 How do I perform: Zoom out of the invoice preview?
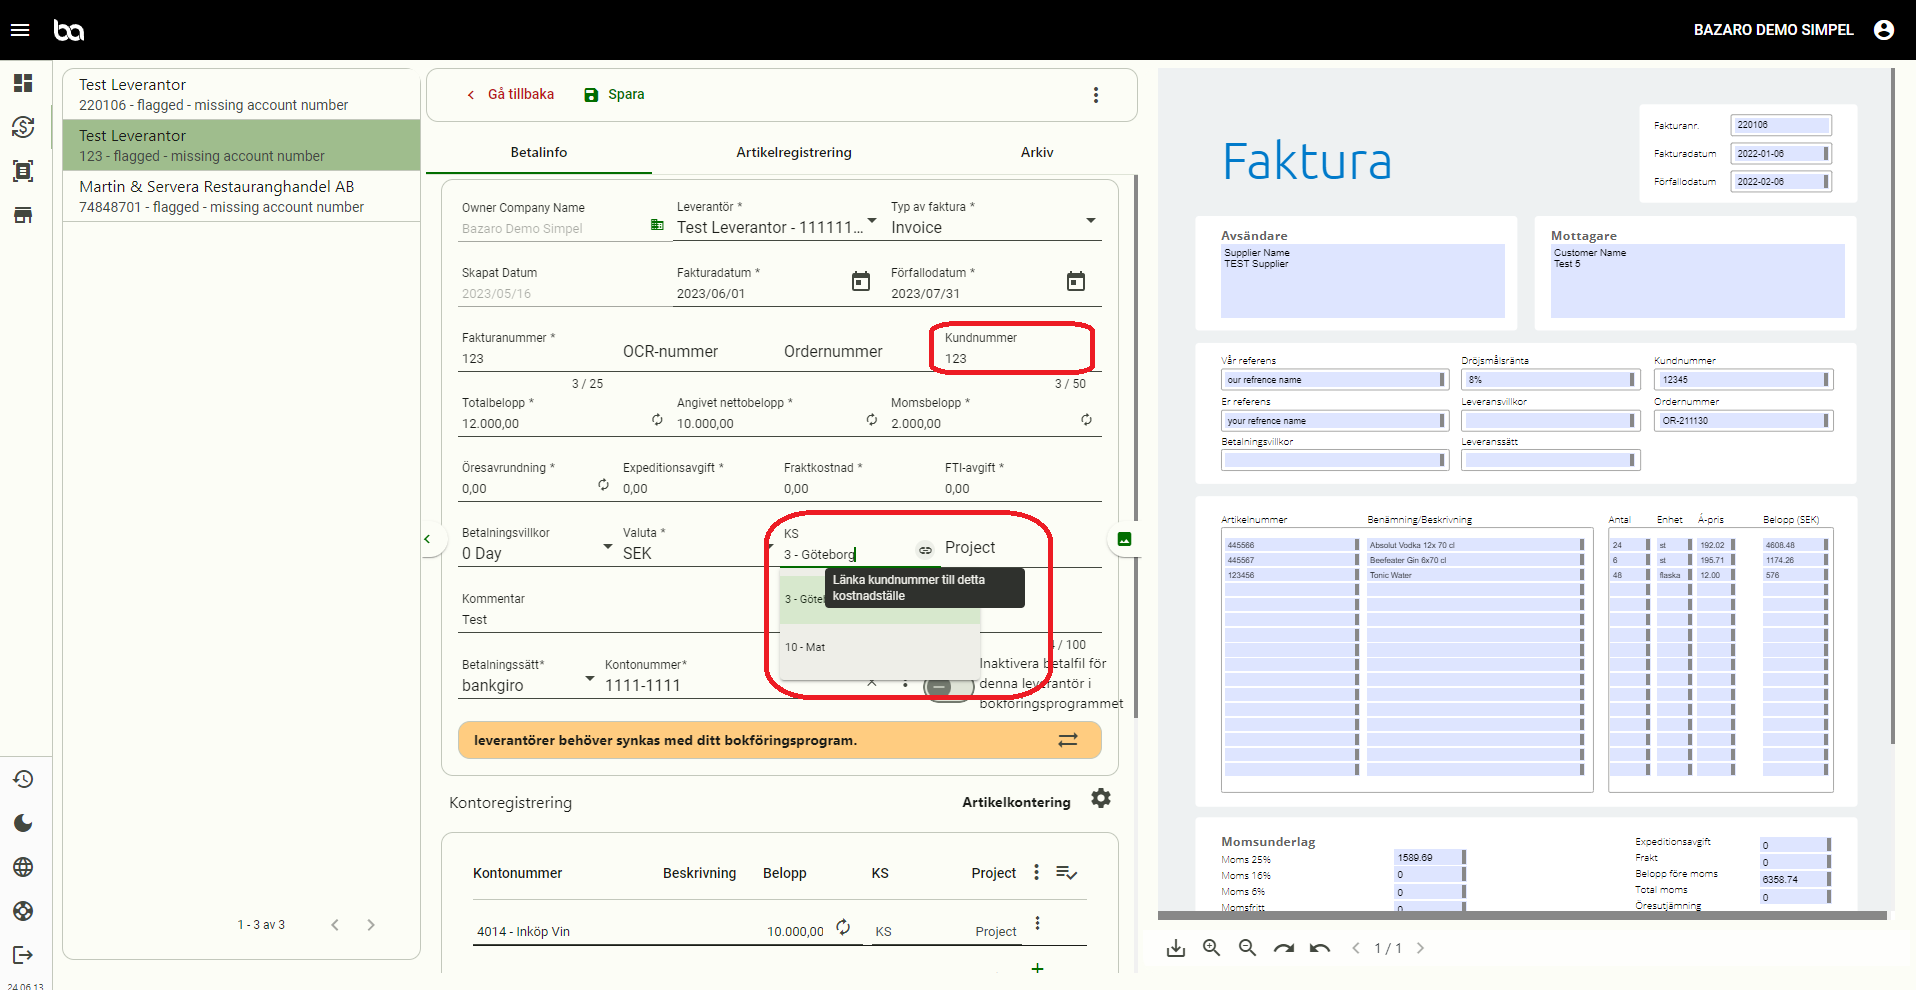(x=1247, y=948)
